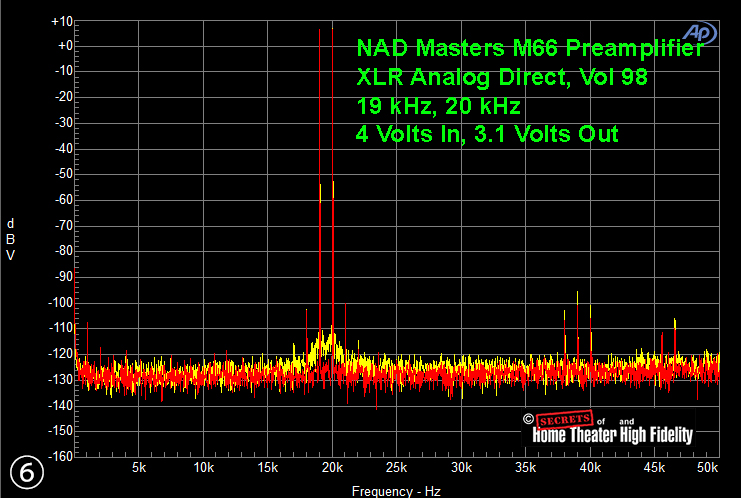Screen dimensions: 741x498
Task: Click the 50k frequency axis label
Action: point(707,468)
